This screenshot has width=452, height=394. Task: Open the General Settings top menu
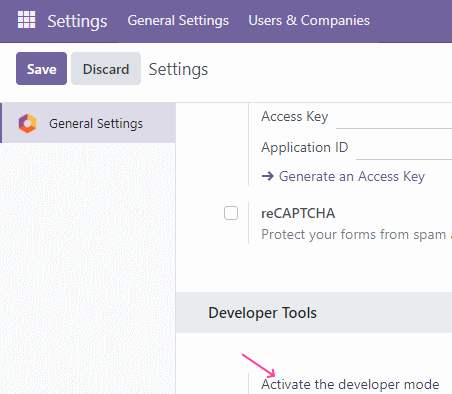(178, 21)
